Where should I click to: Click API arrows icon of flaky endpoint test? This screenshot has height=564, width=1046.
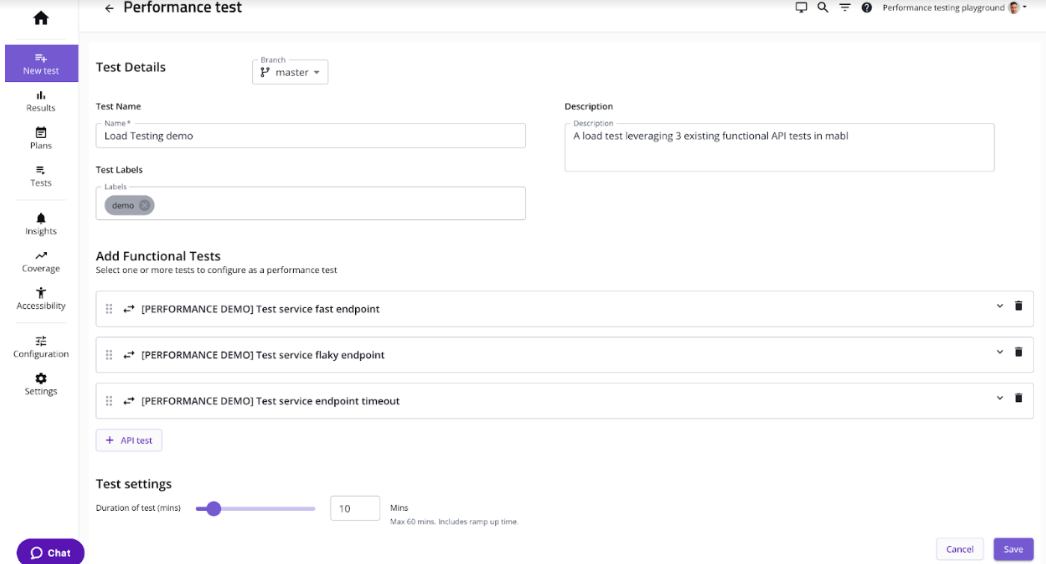pyautogui.click(x=129, y=355)
